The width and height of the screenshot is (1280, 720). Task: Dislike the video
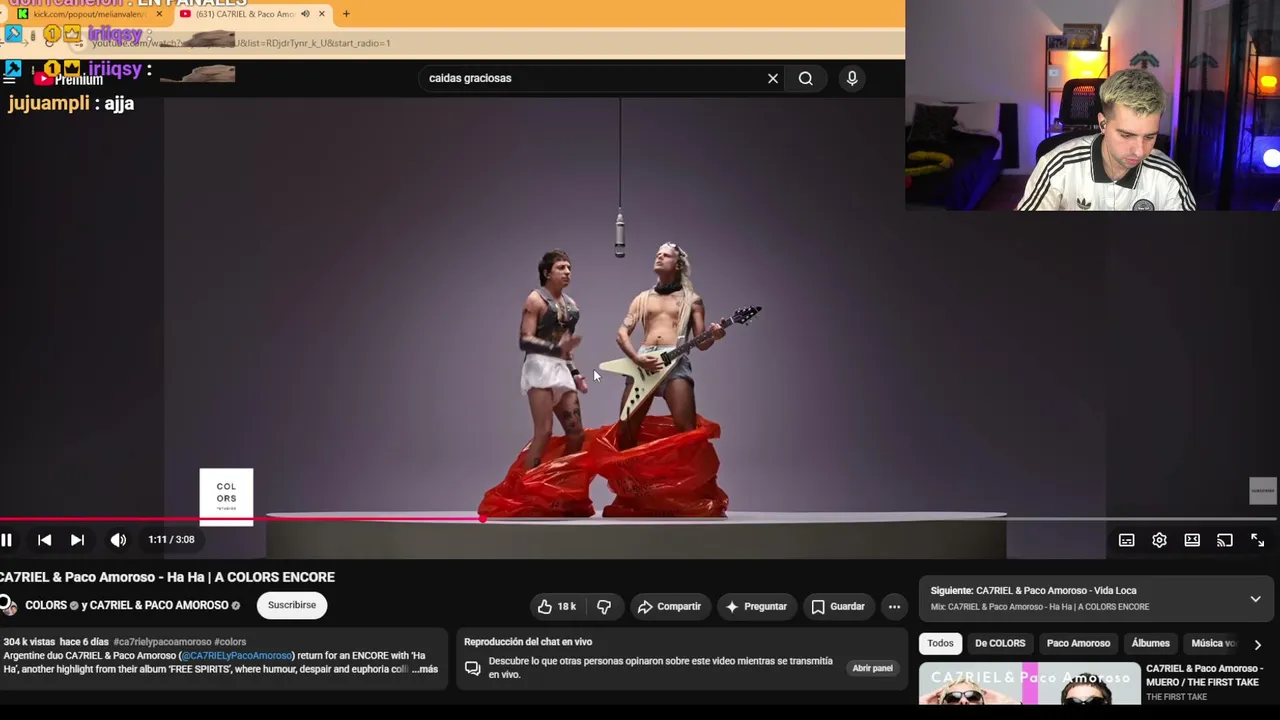[x=604, y=606]
